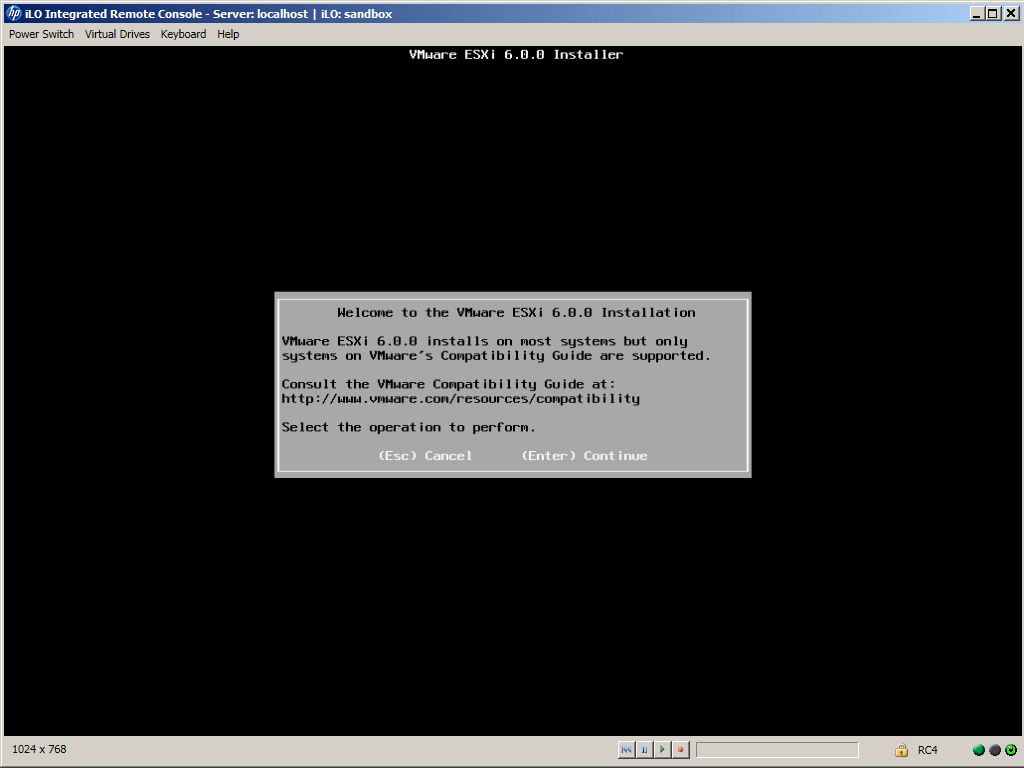Open the Keyboard menu

click(183, 34)
